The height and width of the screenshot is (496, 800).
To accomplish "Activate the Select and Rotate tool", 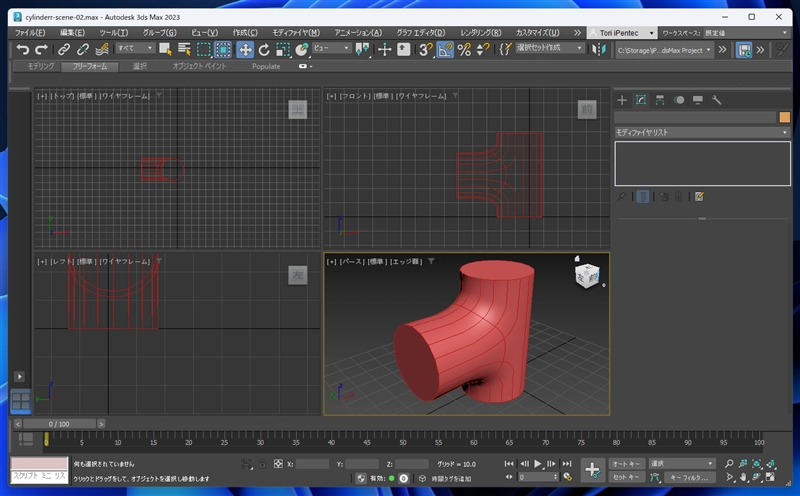I will 264,49.
